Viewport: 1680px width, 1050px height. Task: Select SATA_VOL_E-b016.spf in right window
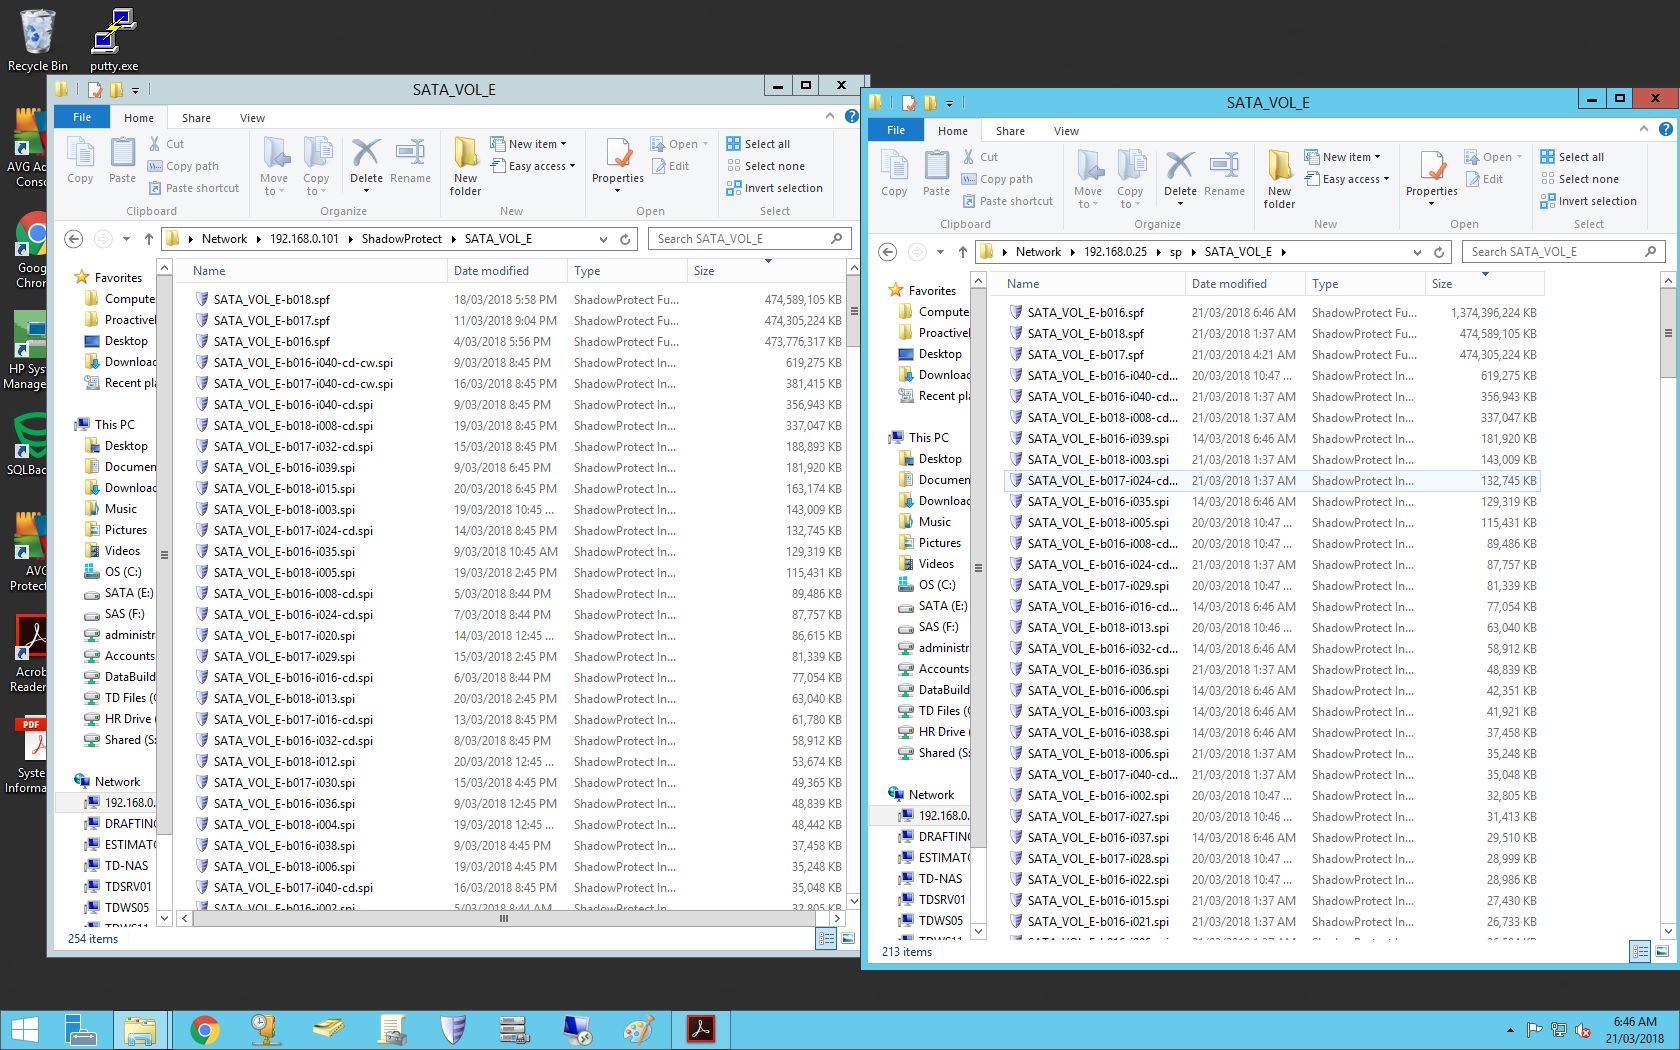point(1085,312)
